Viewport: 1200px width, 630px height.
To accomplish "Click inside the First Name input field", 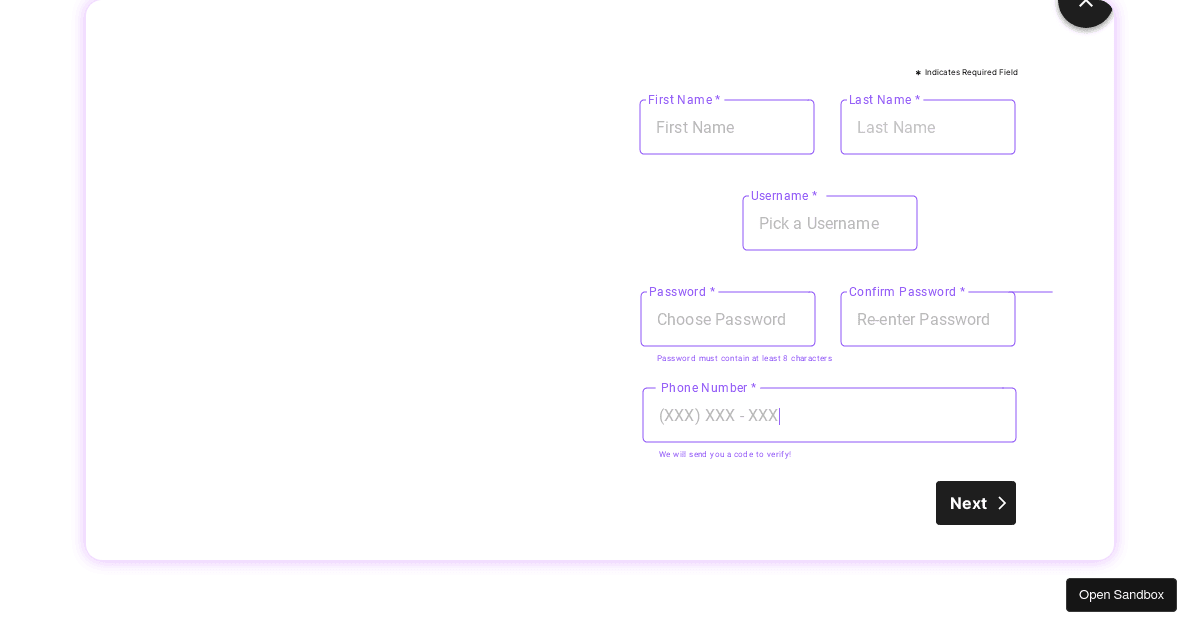I will [x=727, y=127].
